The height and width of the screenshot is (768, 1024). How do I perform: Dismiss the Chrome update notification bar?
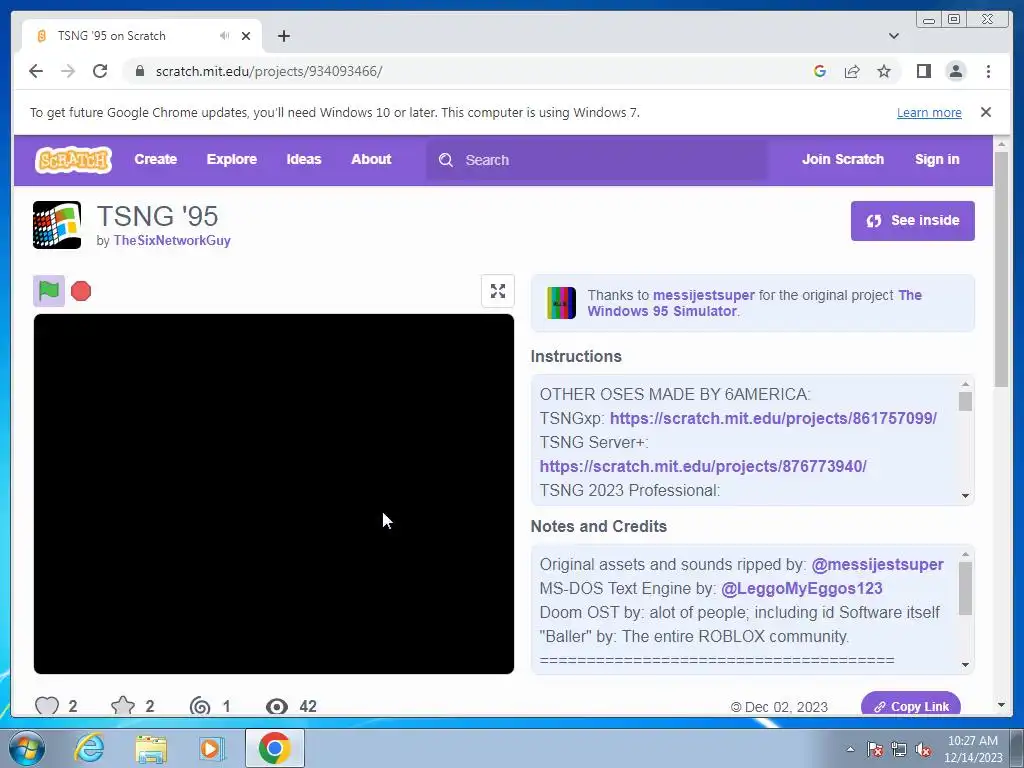[x=985, y=112]
